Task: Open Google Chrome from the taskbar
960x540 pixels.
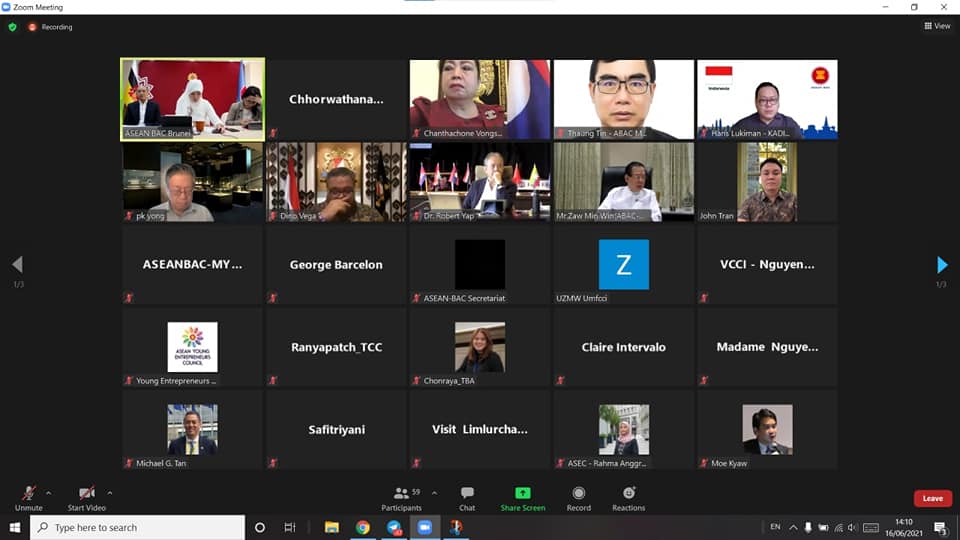Action: coord(362,527)
